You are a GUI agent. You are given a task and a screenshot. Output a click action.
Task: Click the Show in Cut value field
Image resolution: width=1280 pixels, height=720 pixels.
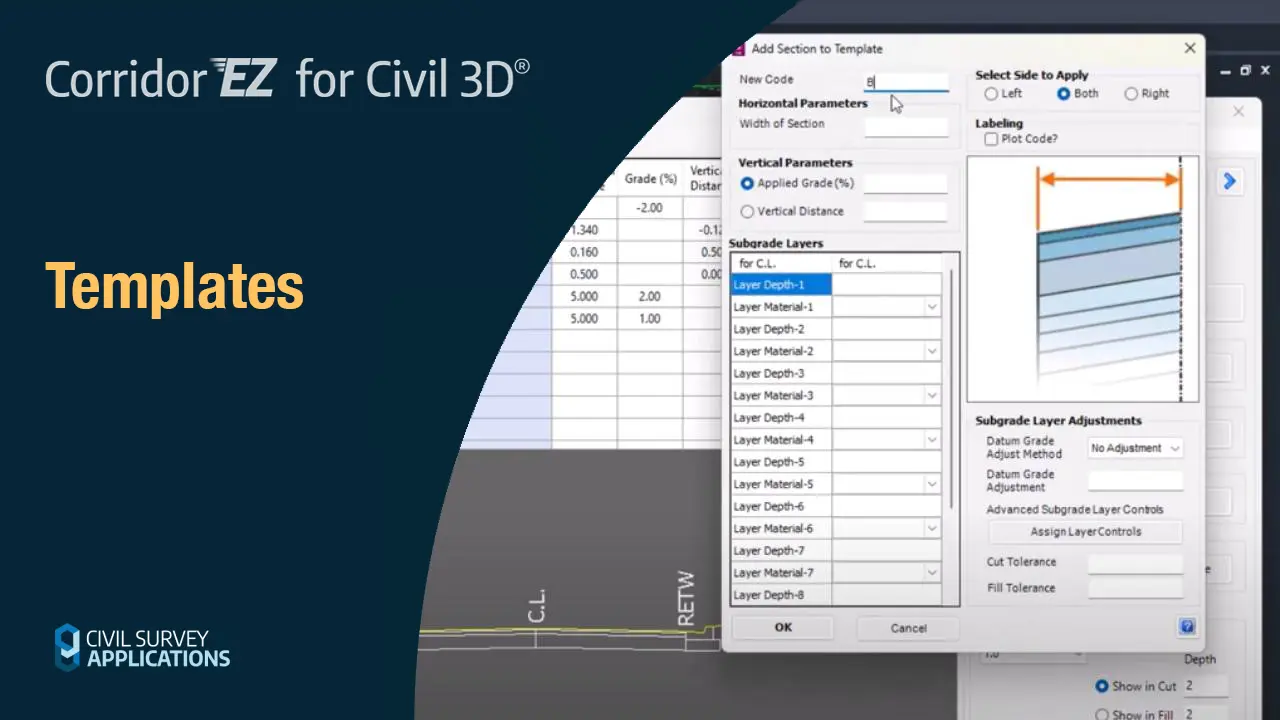pyautogui.click(x=1205, y=686)
